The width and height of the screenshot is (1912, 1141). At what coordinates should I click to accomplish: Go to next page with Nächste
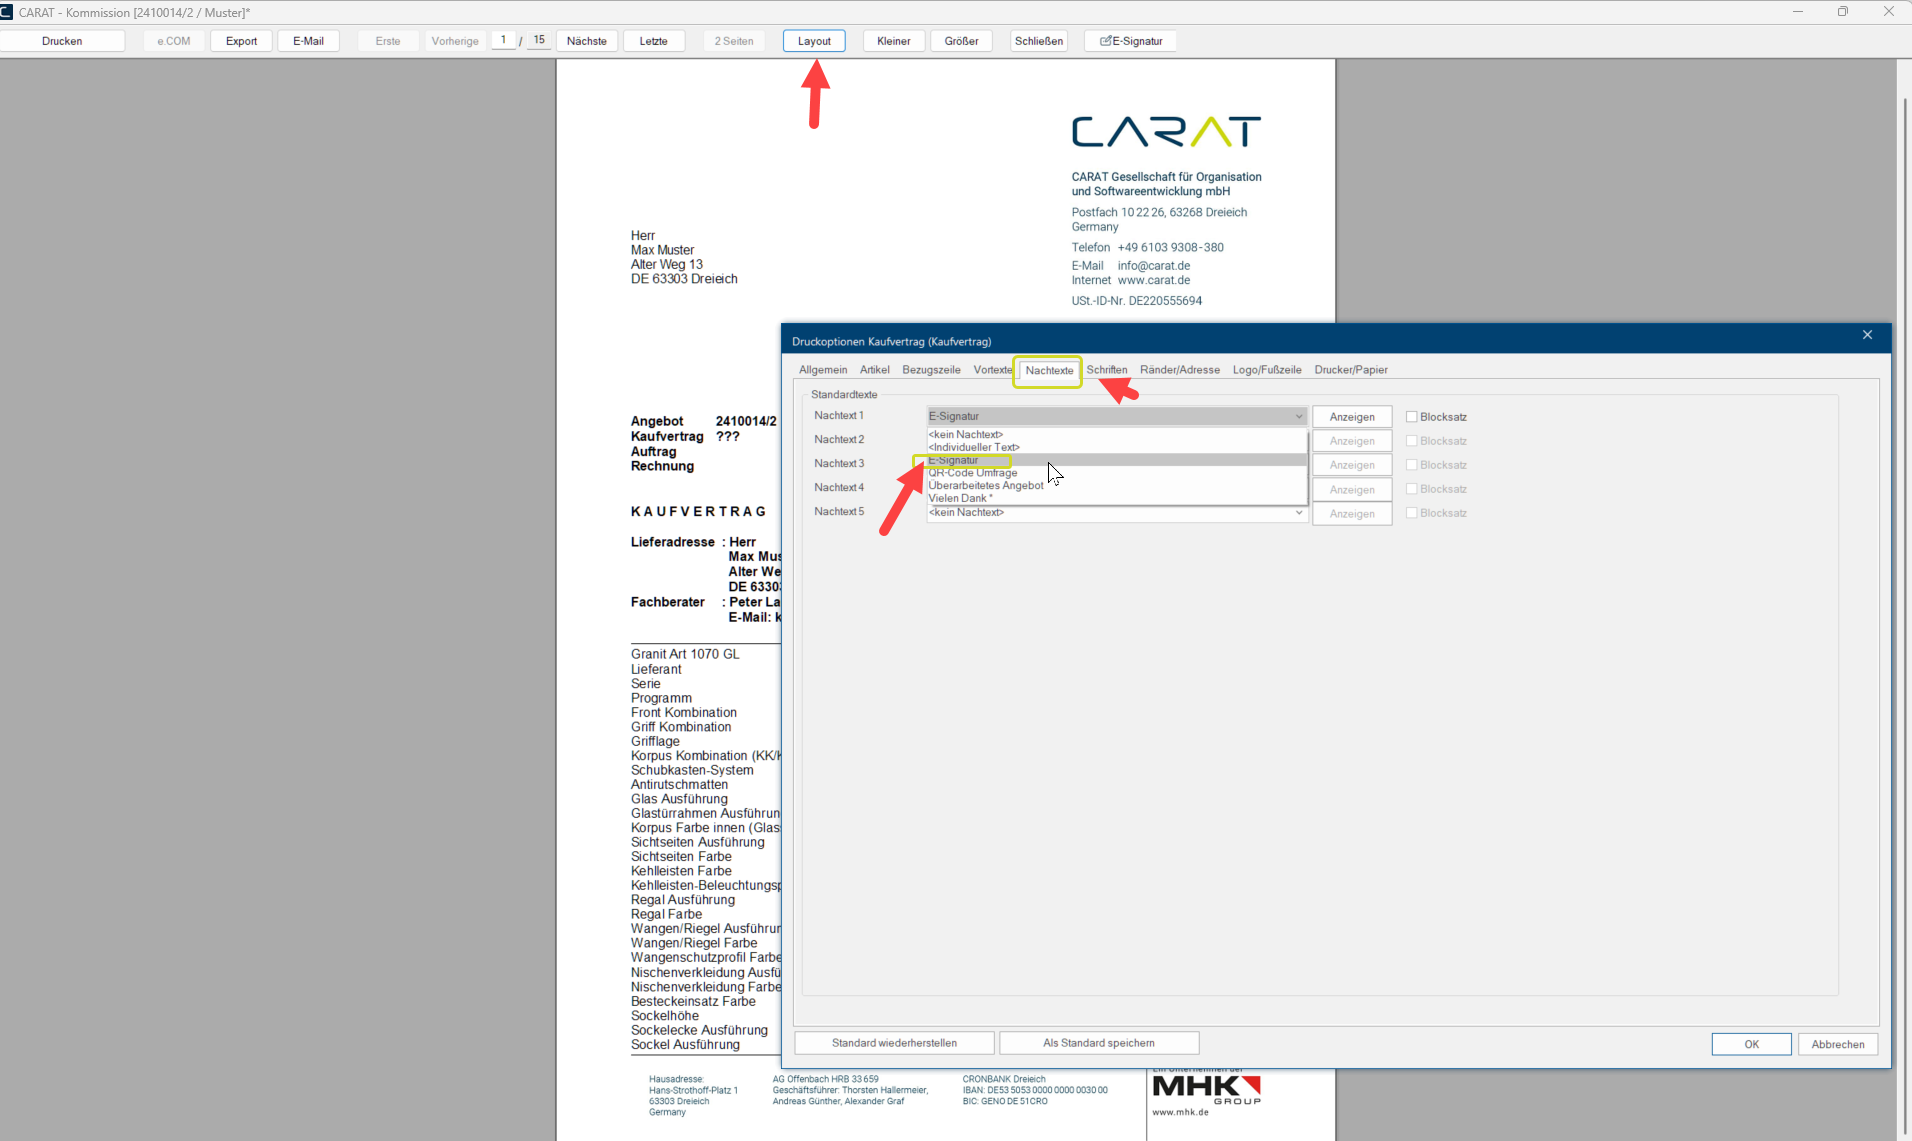point(586,41)
